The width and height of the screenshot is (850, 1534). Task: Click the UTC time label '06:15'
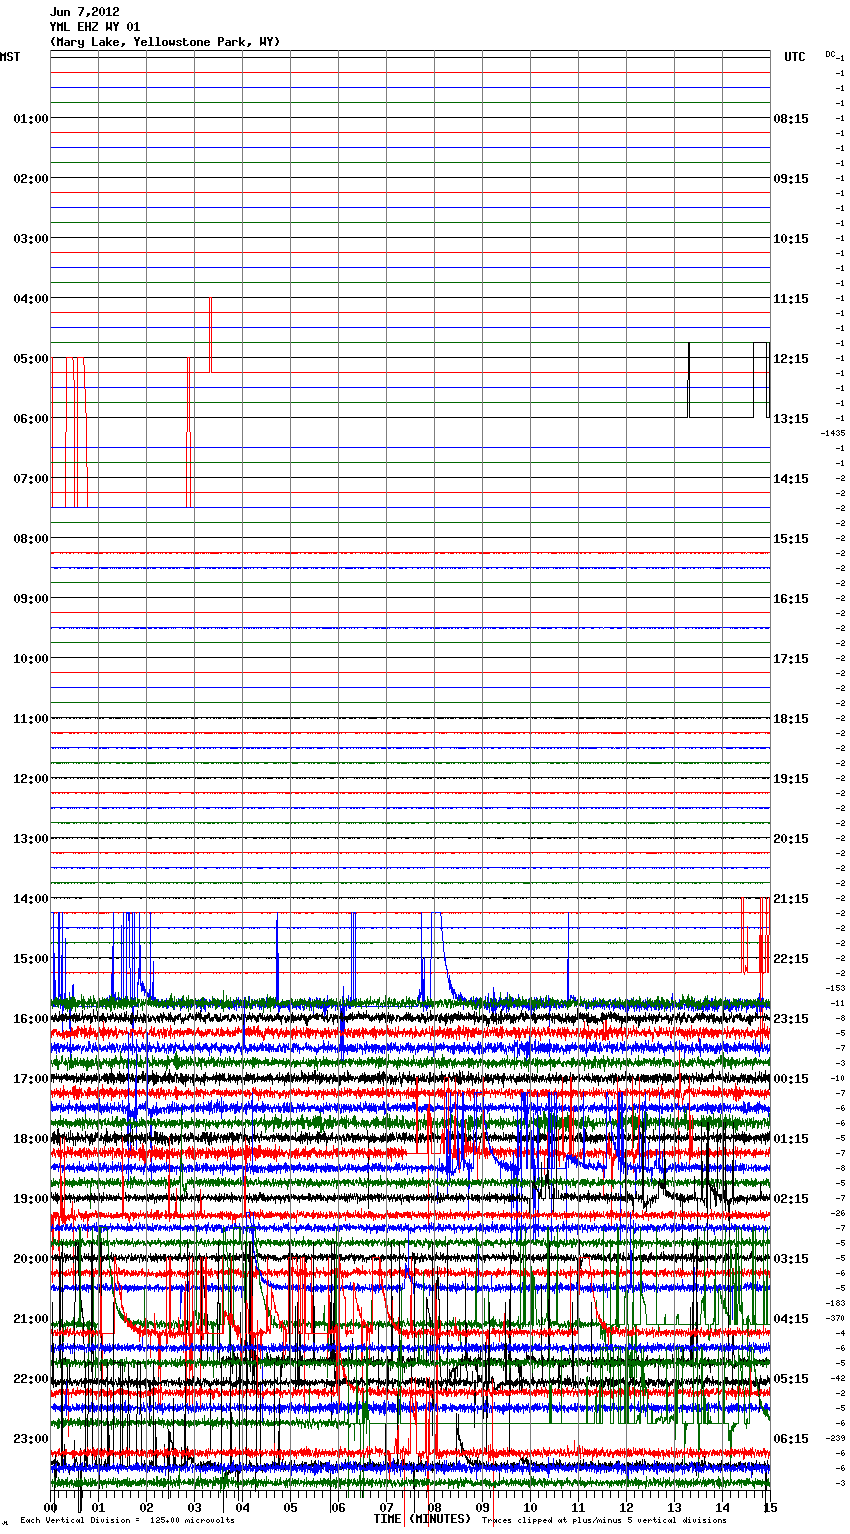click(x=791, y=1439)
